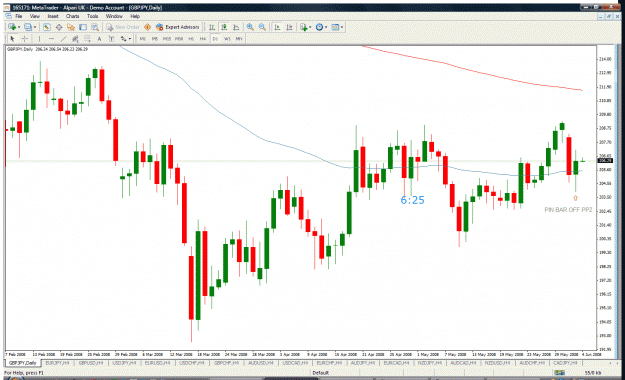Expand the Profiles dropdown arrow

35,27
